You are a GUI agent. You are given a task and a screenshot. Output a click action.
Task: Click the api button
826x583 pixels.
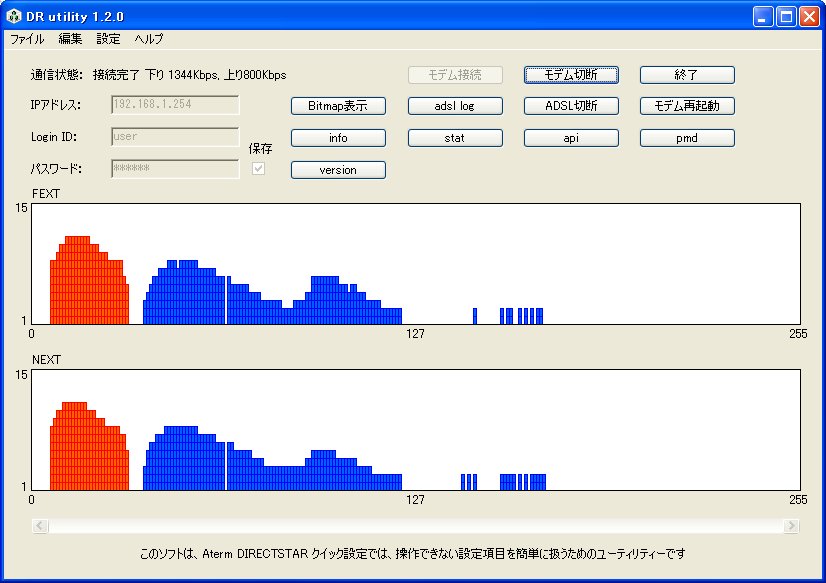pos(571,138)
